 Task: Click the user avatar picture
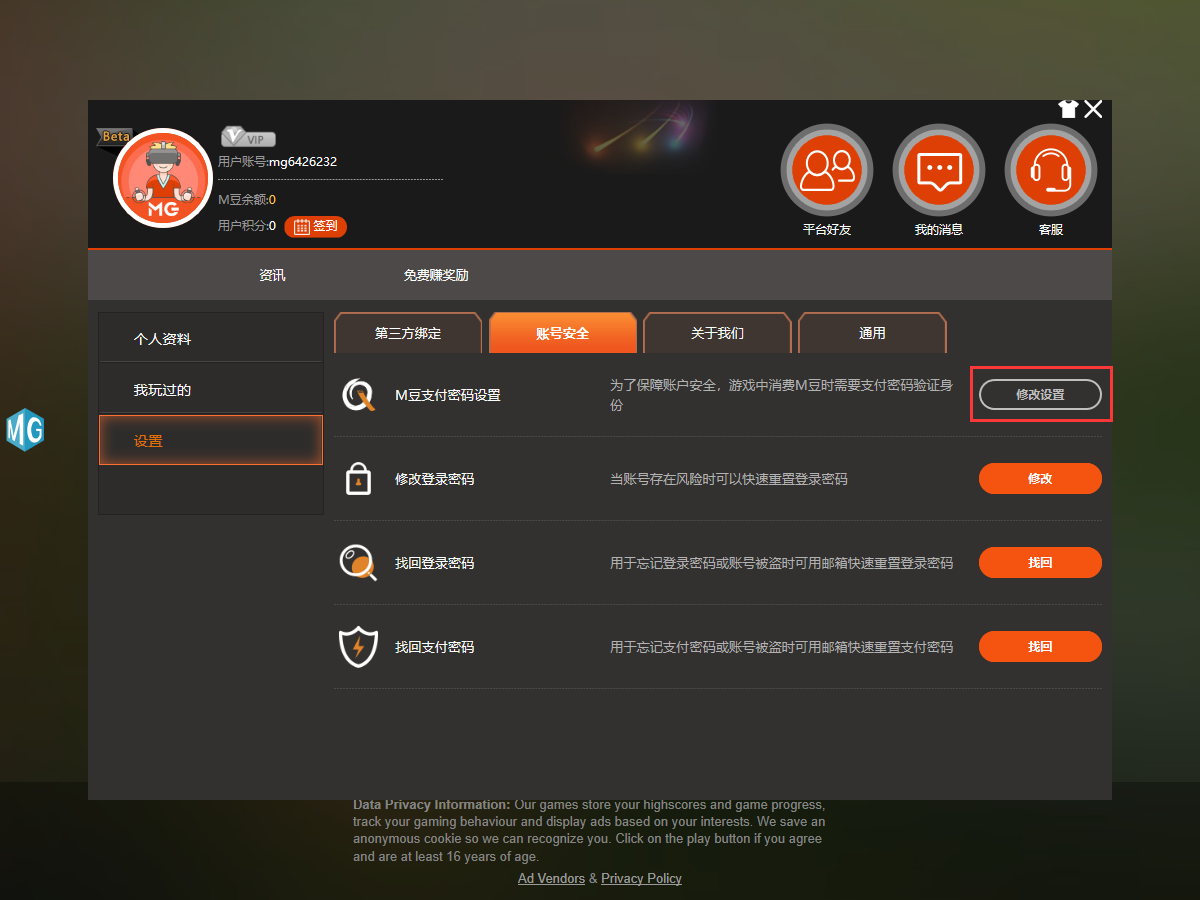(x=163, y=178)
